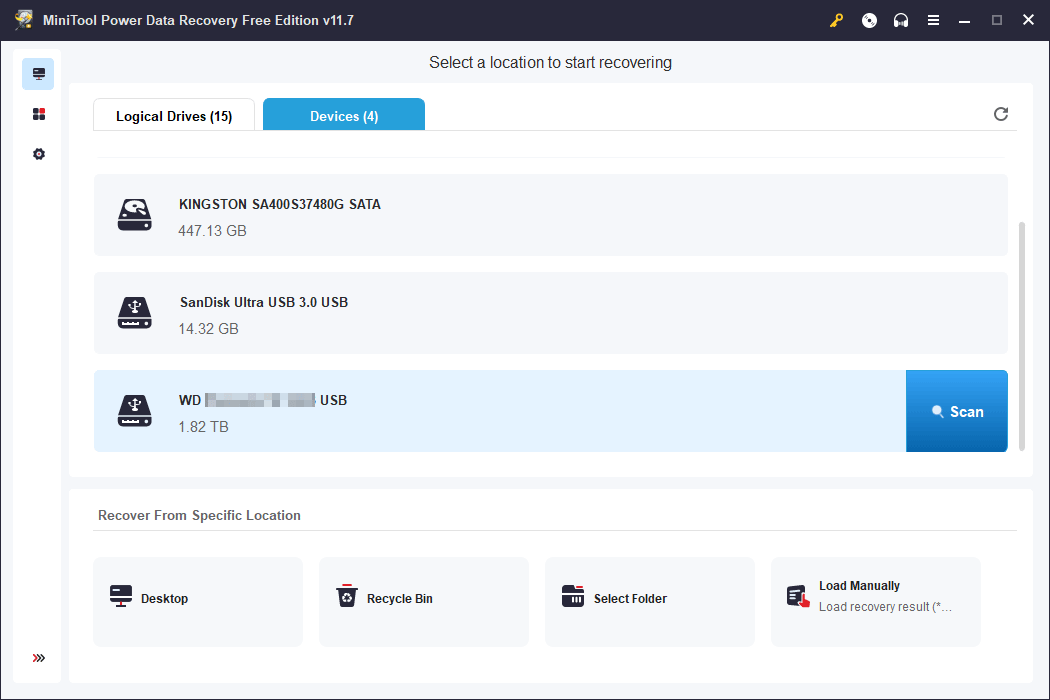Viewport: 1050px width, 700px height.
Task: Click the 14.32 GB size text
Action: pos(208,329)
